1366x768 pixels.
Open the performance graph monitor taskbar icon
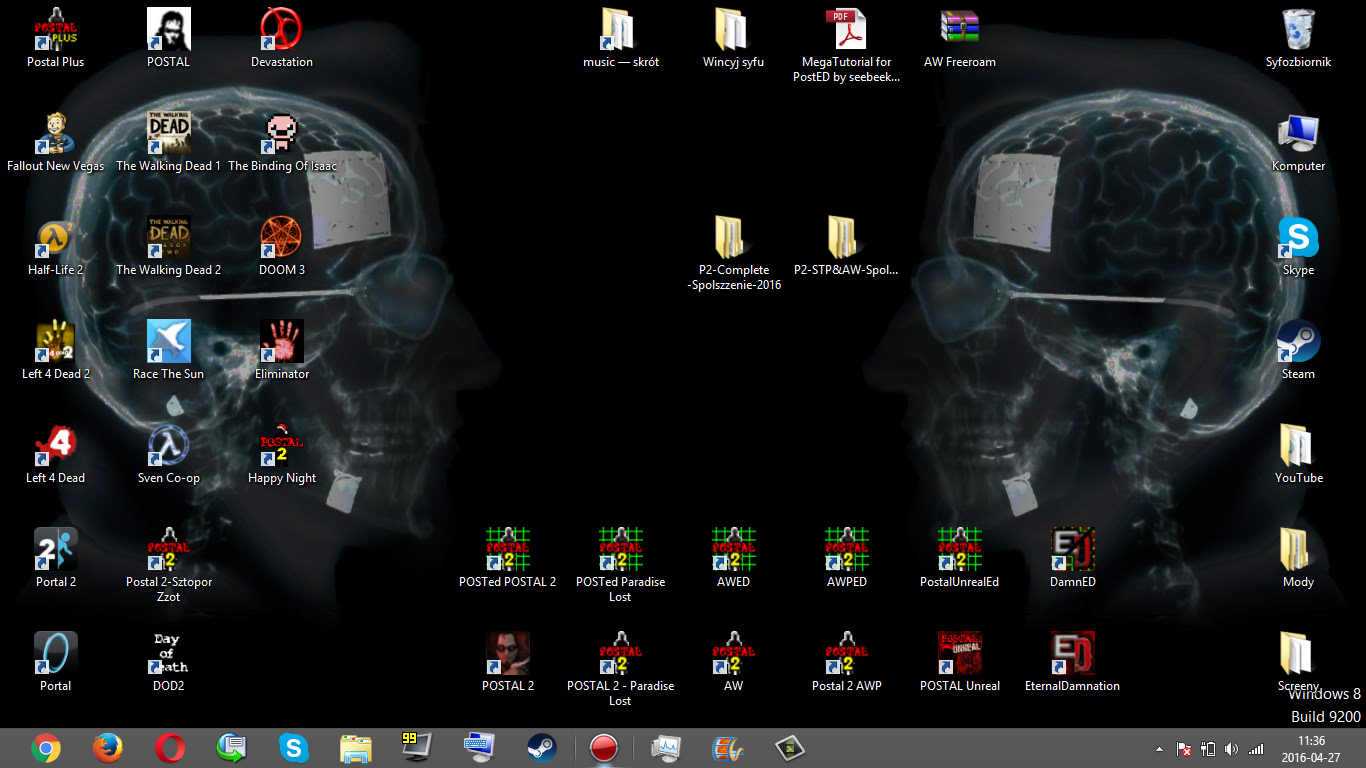[x=666, y=748]
